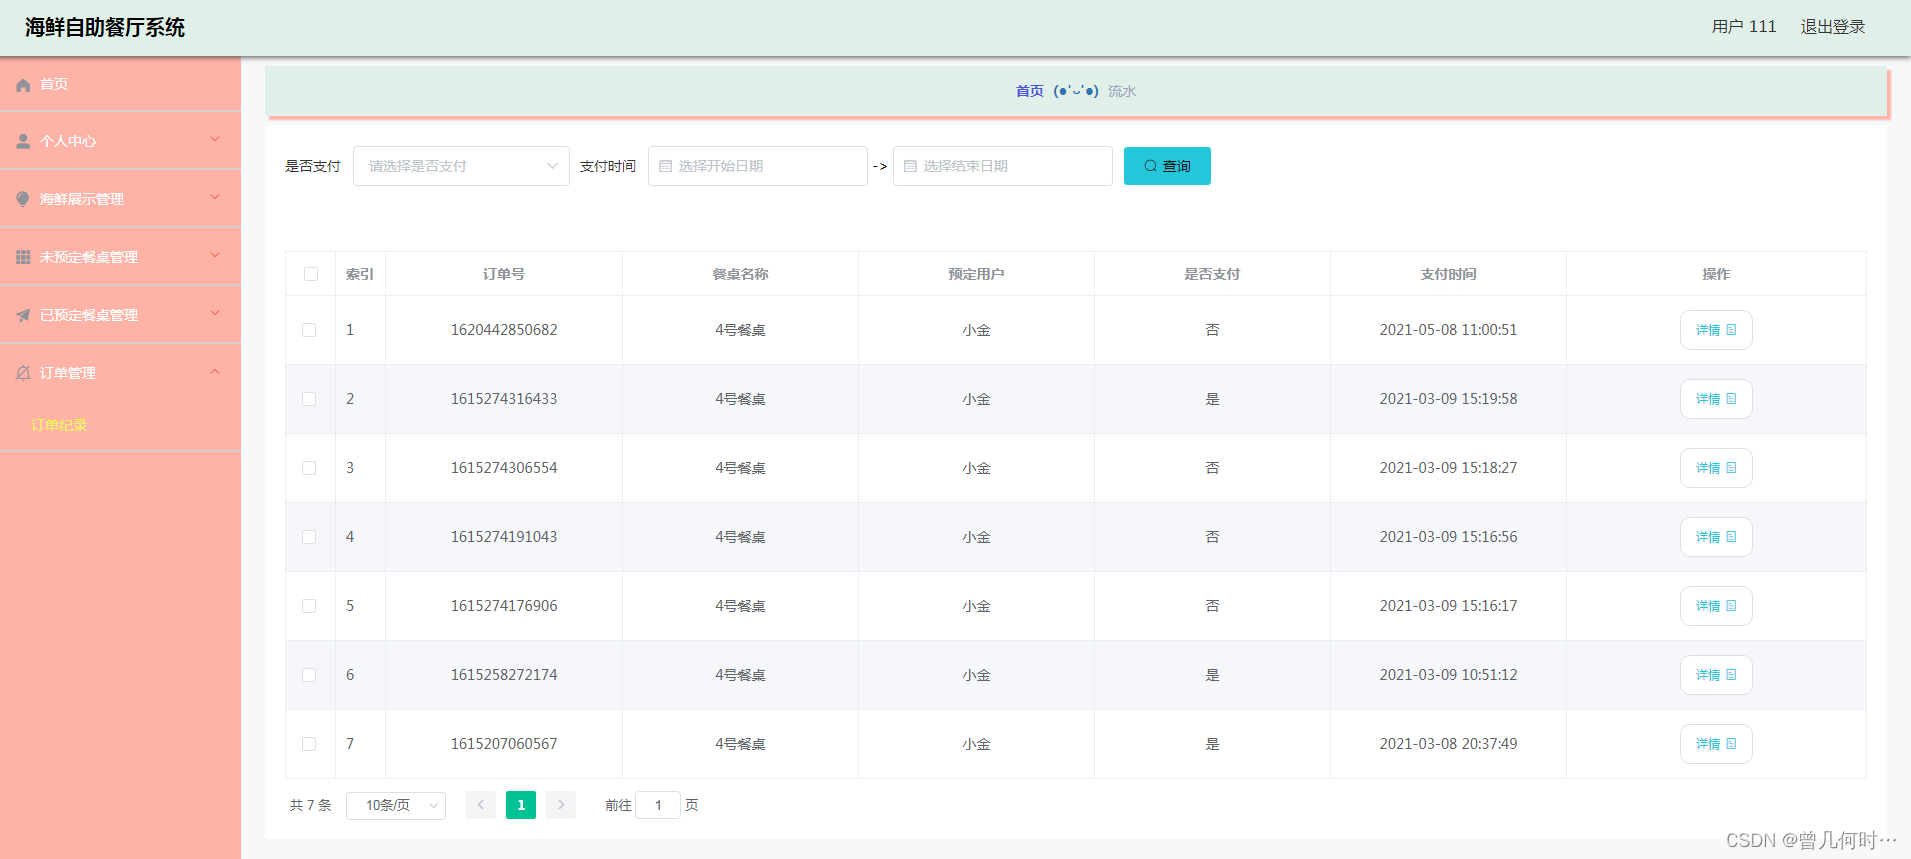Click payment time 2021-03-08 20:37:49
1911x859 pixels.
pyautogui.click(x=1448, y=744)
